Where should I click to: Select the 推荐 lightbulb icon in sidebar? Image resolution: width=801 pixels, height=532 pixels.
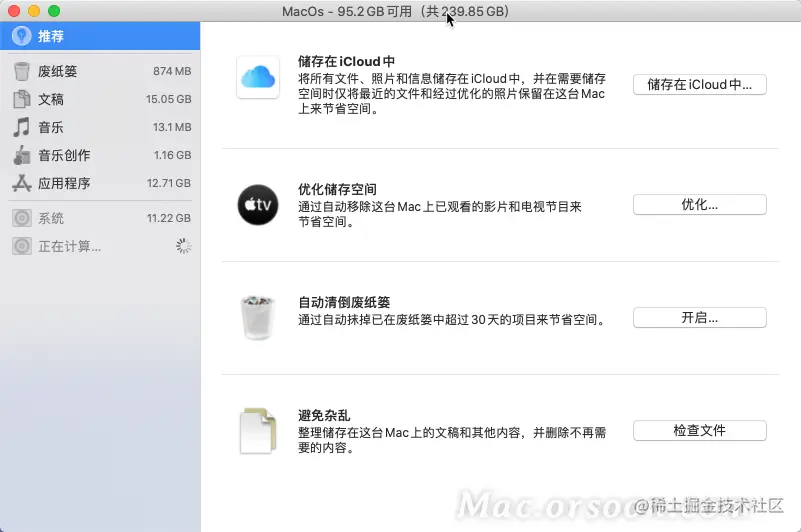click(21, 36)
